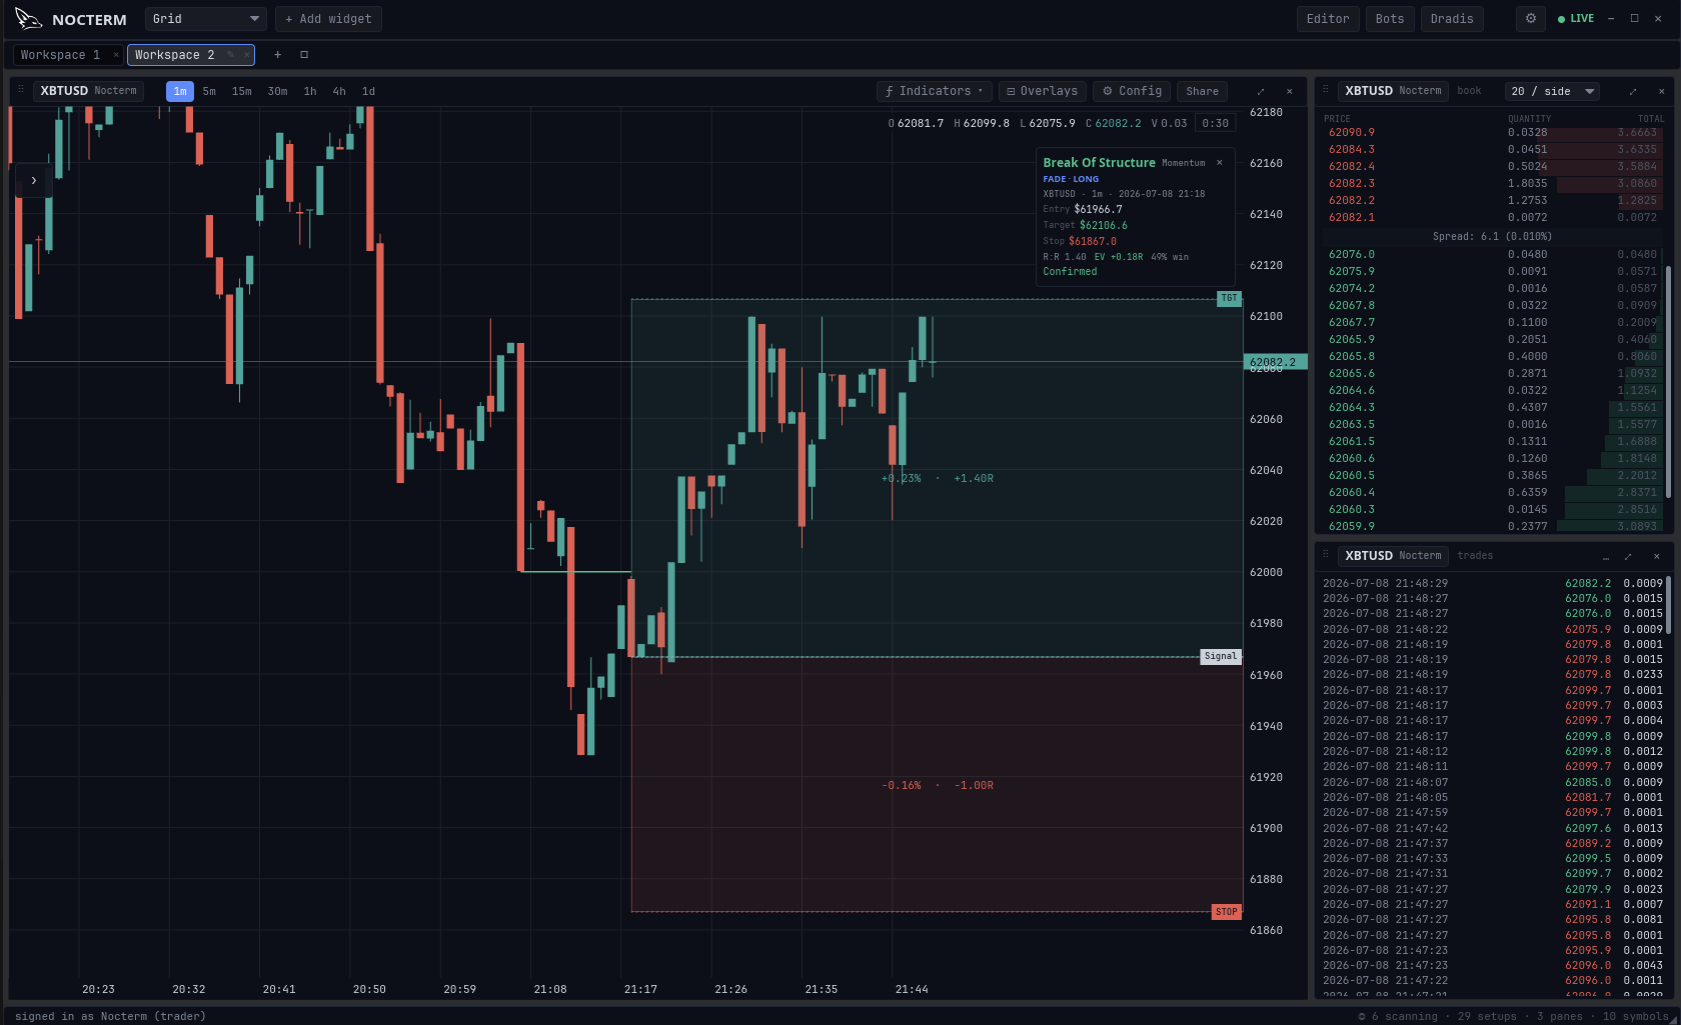
Task: Minimize the trades pane
Action: (x=1606, y=556)
